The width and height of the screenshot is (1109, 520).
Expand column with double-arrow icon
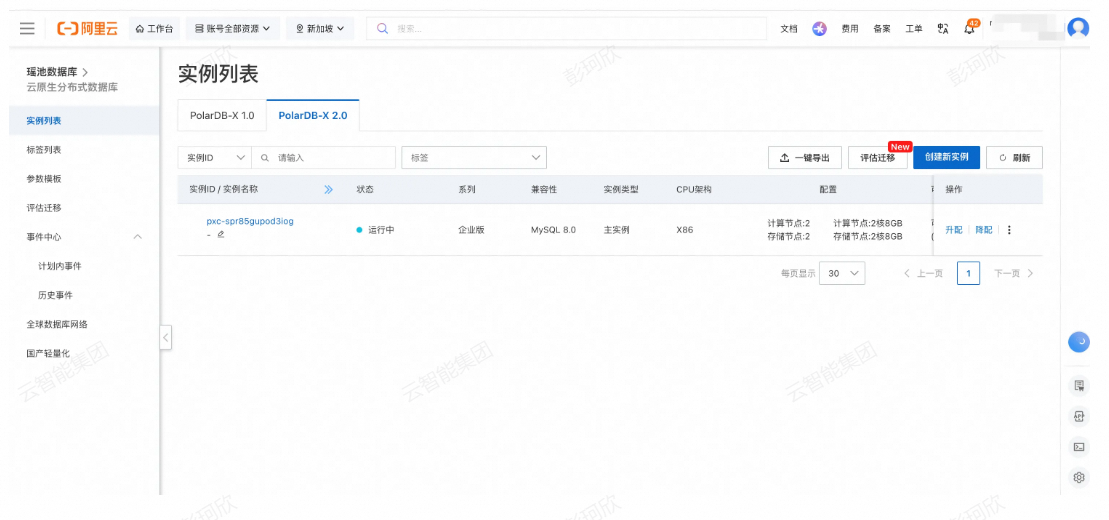click(328, 190)
